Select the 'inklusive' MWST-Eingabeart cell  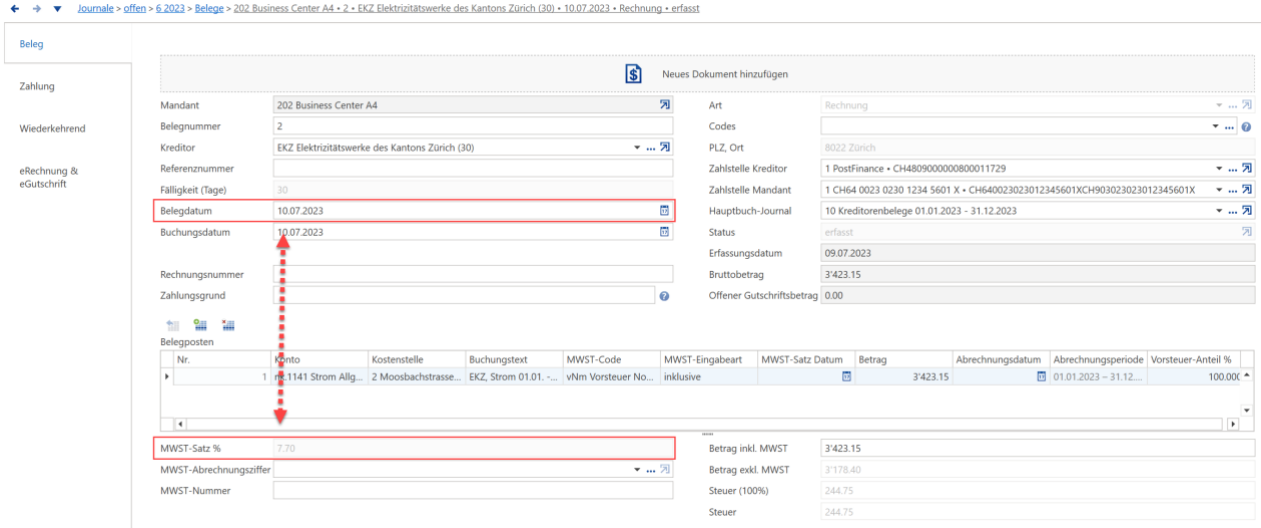[x=708, y=376]
